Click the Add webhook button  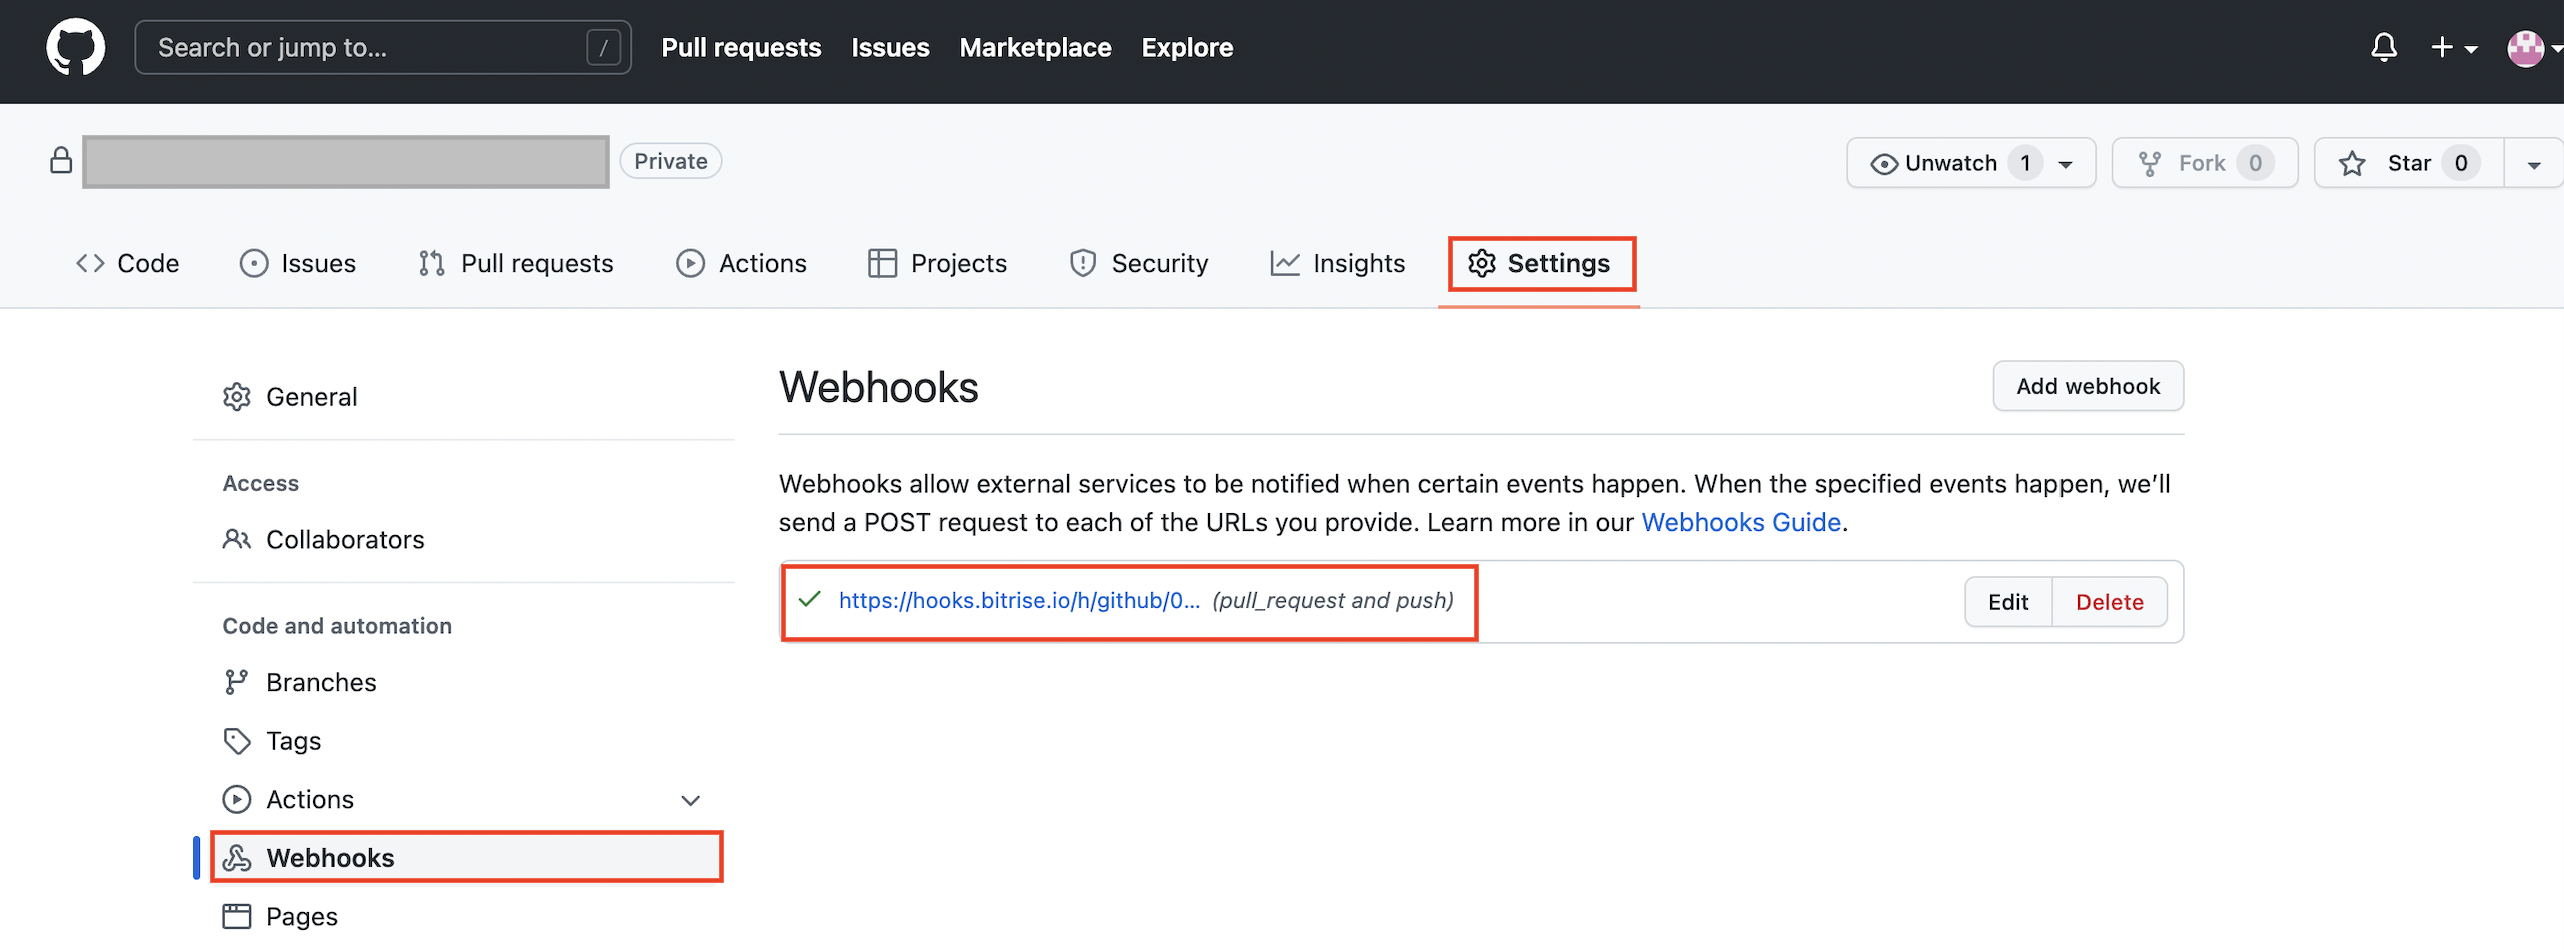2087,386
